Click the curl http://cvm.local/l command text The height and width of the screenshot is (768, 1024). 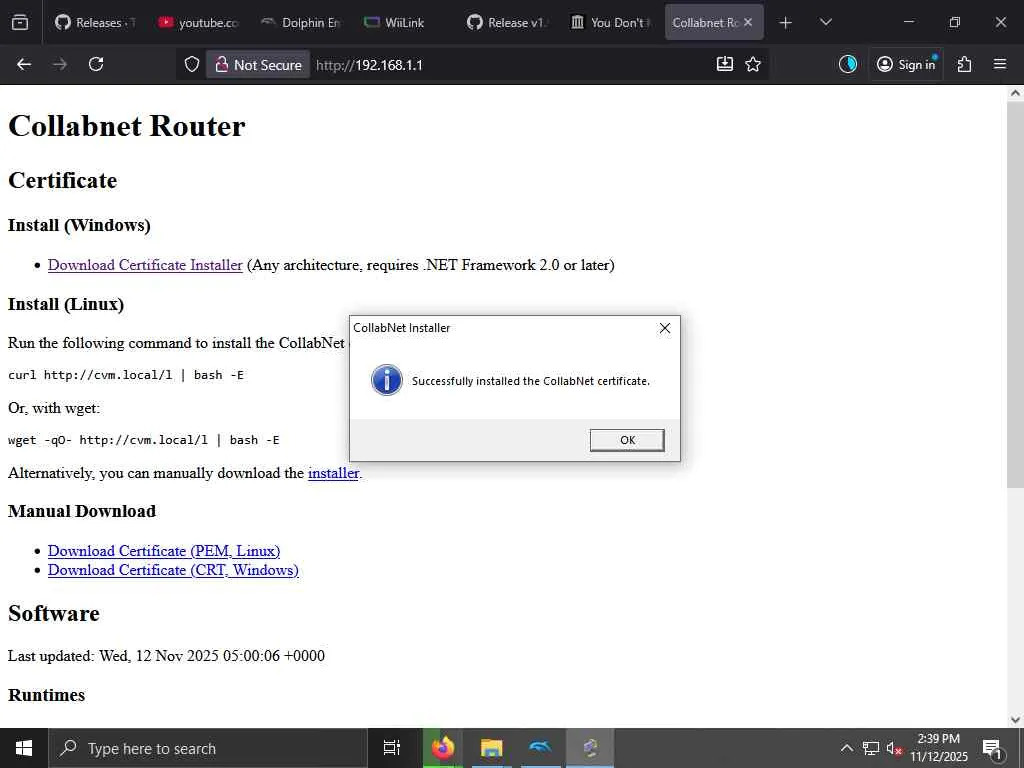[125, 375]
